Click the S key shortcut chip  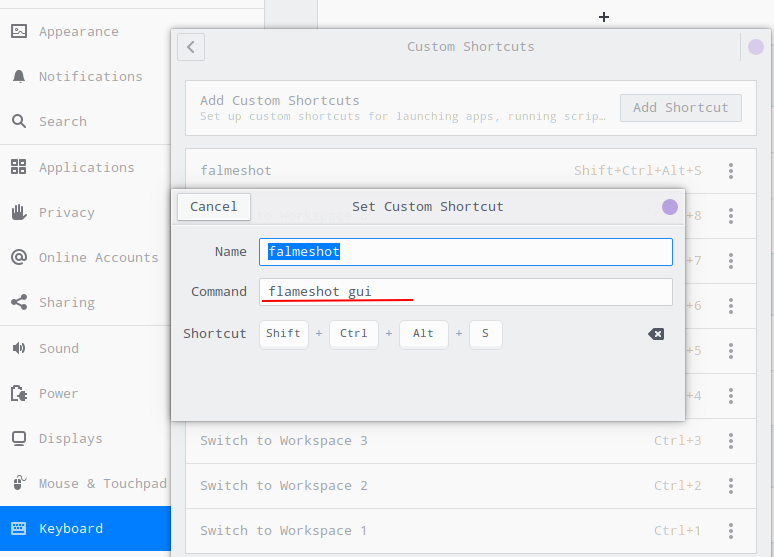click(485, 334)
